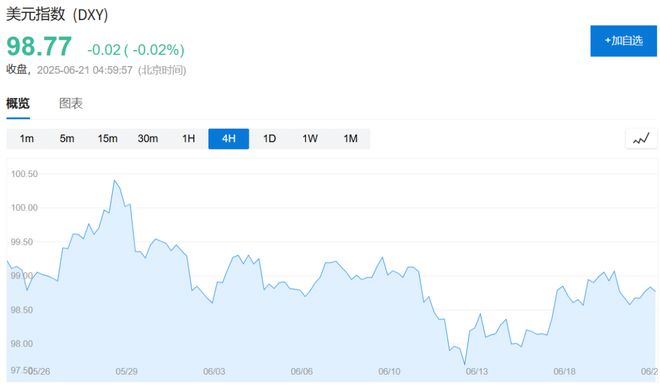Click the 100.00 price axis label
The width and height of the screenshot is (660, 387).
[24, 208]
